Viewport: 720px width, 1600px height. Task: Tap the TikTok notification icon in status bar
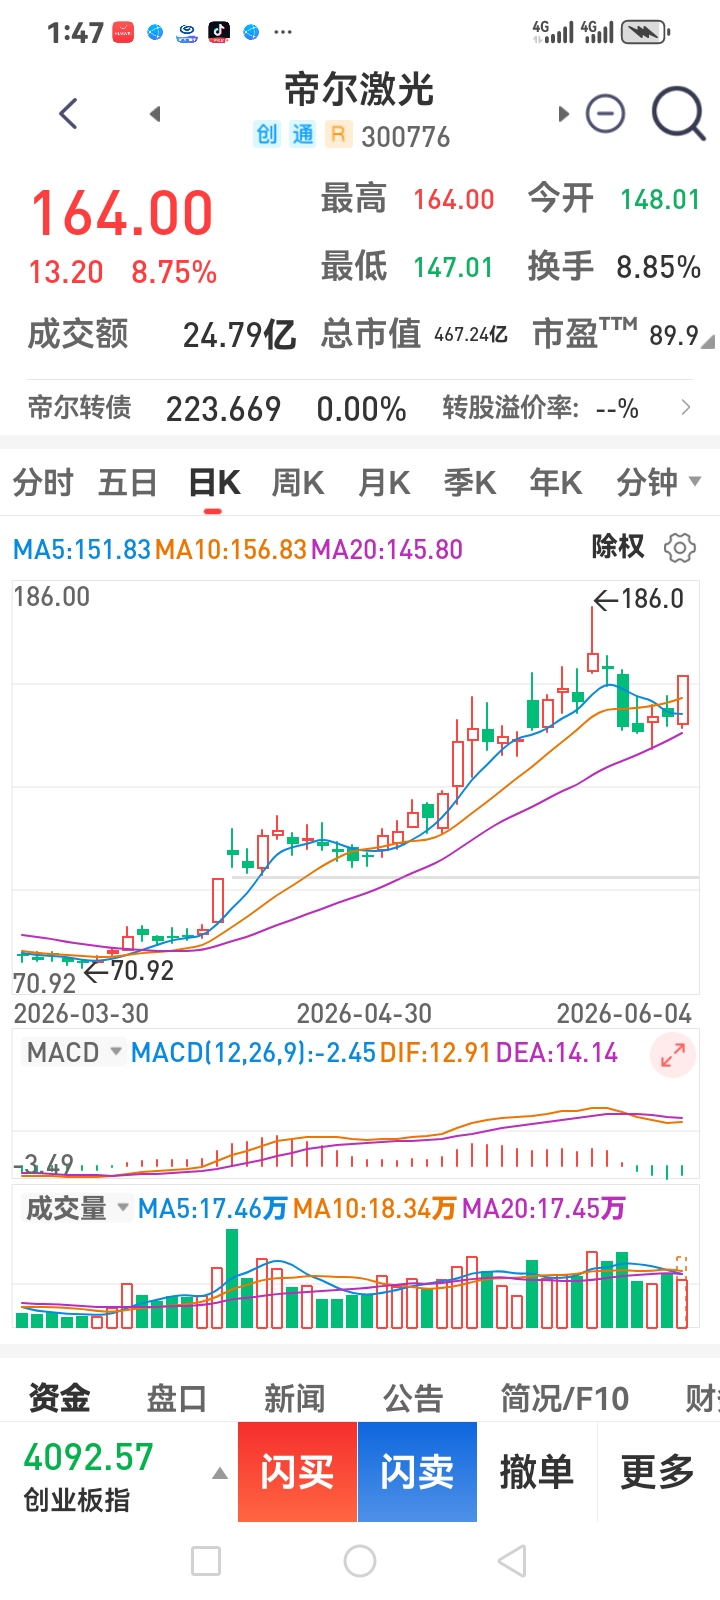(x=219, y=32)
